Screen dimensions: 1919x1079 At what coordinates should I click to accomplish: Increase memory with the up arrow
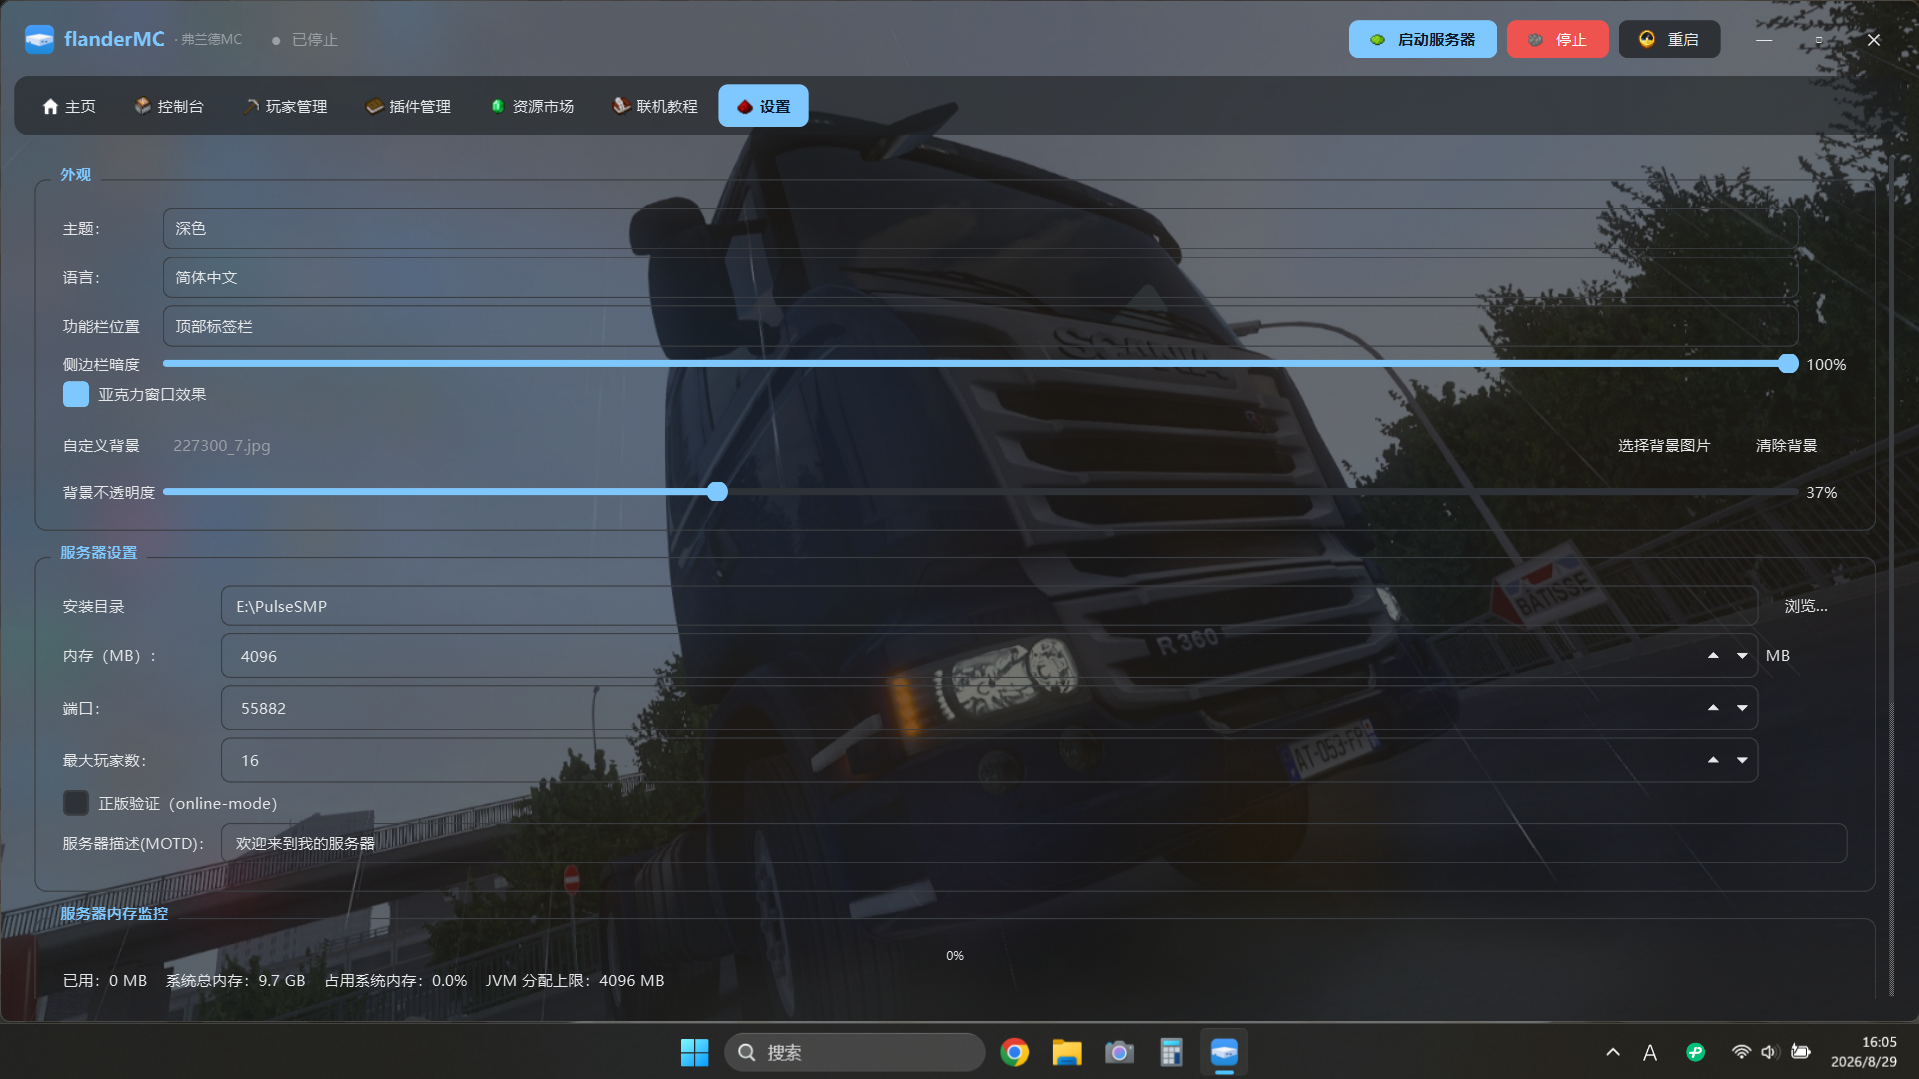(1713, 655)
